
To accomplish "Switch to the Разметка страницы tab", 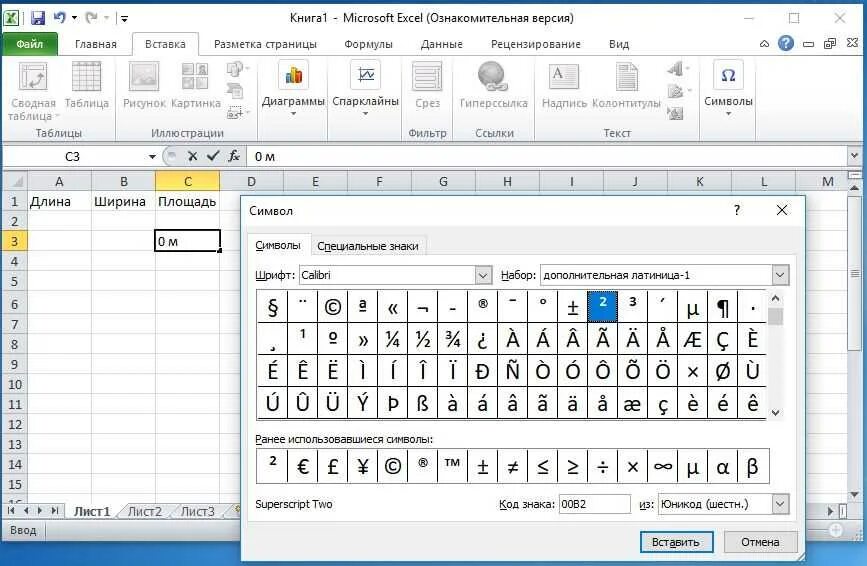I will [265, 44].
